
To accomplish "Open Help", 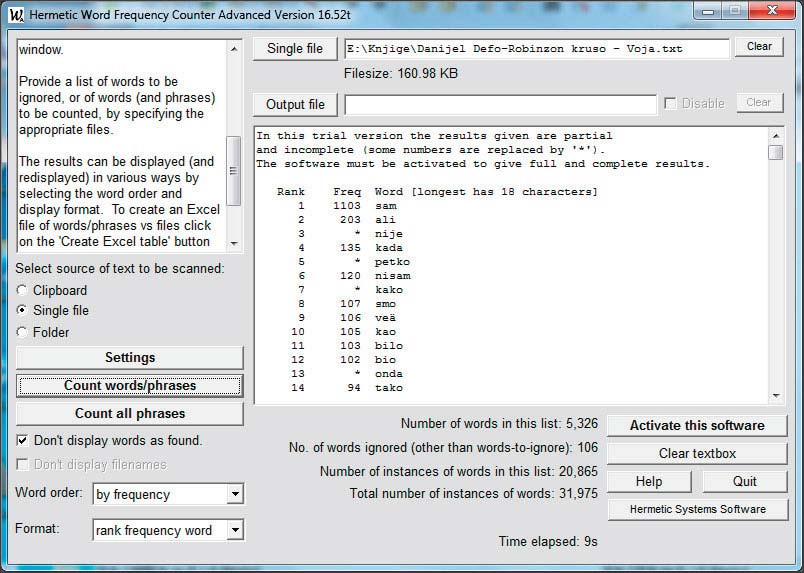I will pos(649,481).
